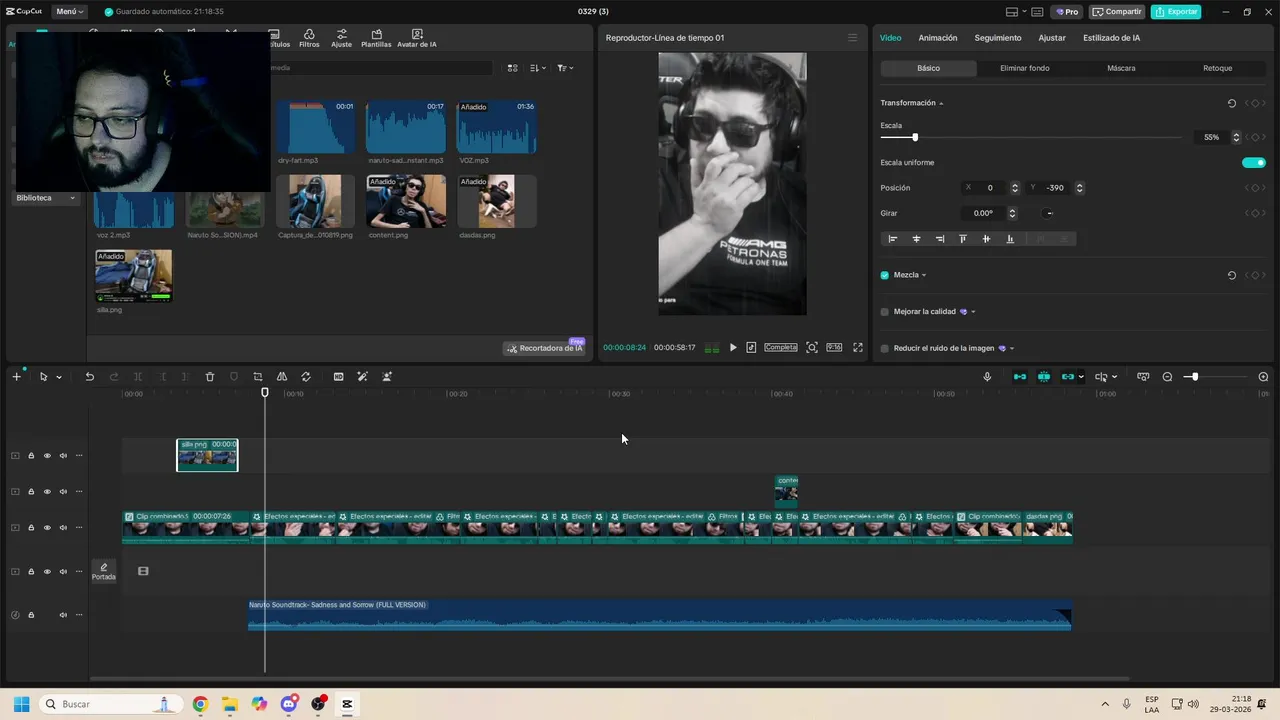1280x720 pixels.
Task: Click the mirror flip icon in timeline toolbar
Action: (282, 377)
